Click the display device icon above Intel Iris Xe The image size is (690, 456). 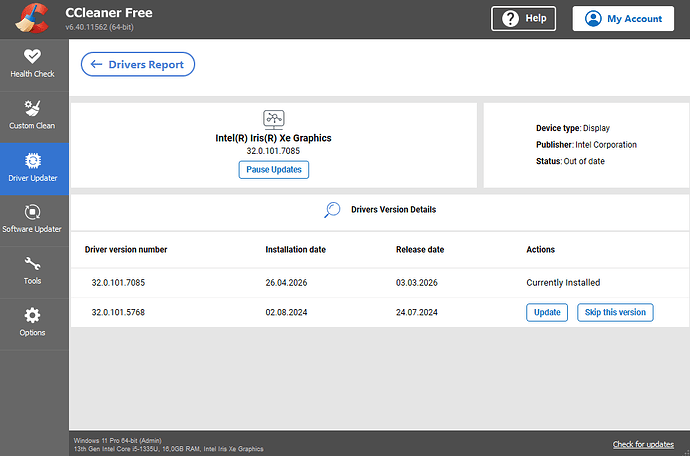pos(274,120)
